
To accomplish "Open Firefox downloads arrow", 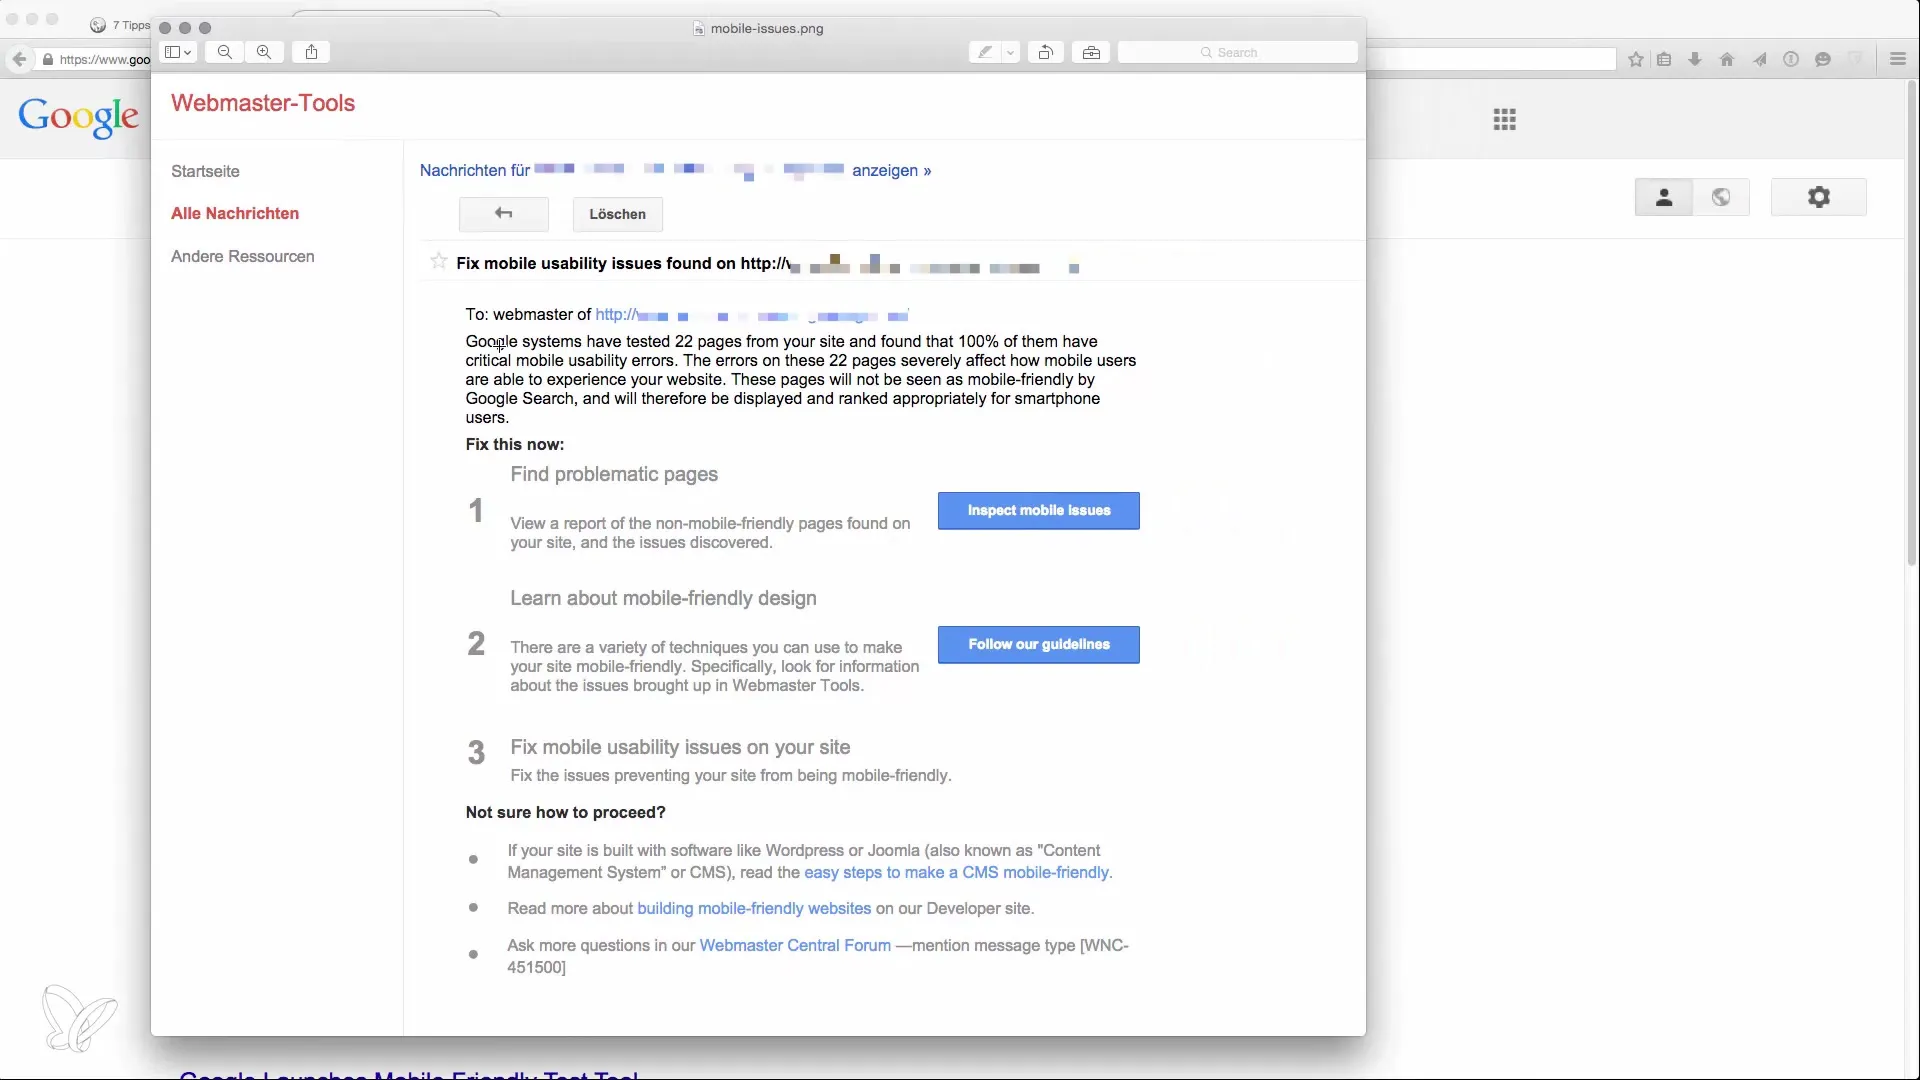I will pos(1695,59).
